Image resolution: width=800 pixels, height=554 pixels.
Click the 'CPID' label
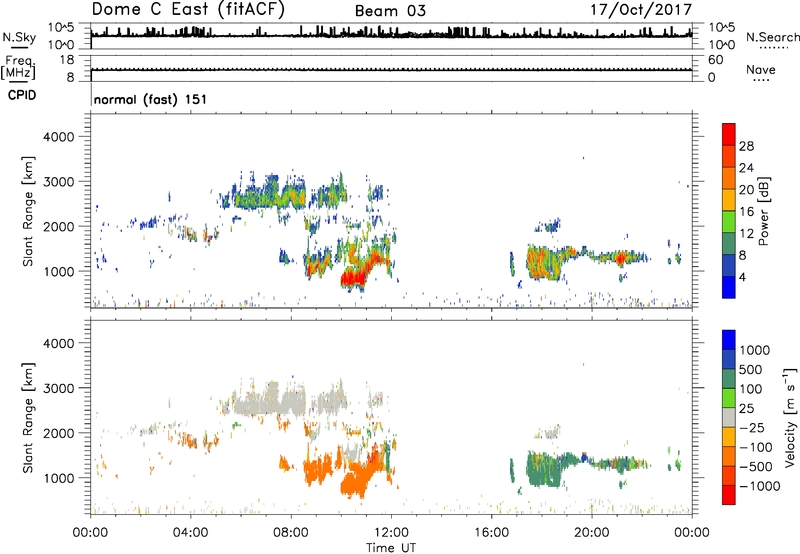[x=22, y=95]
